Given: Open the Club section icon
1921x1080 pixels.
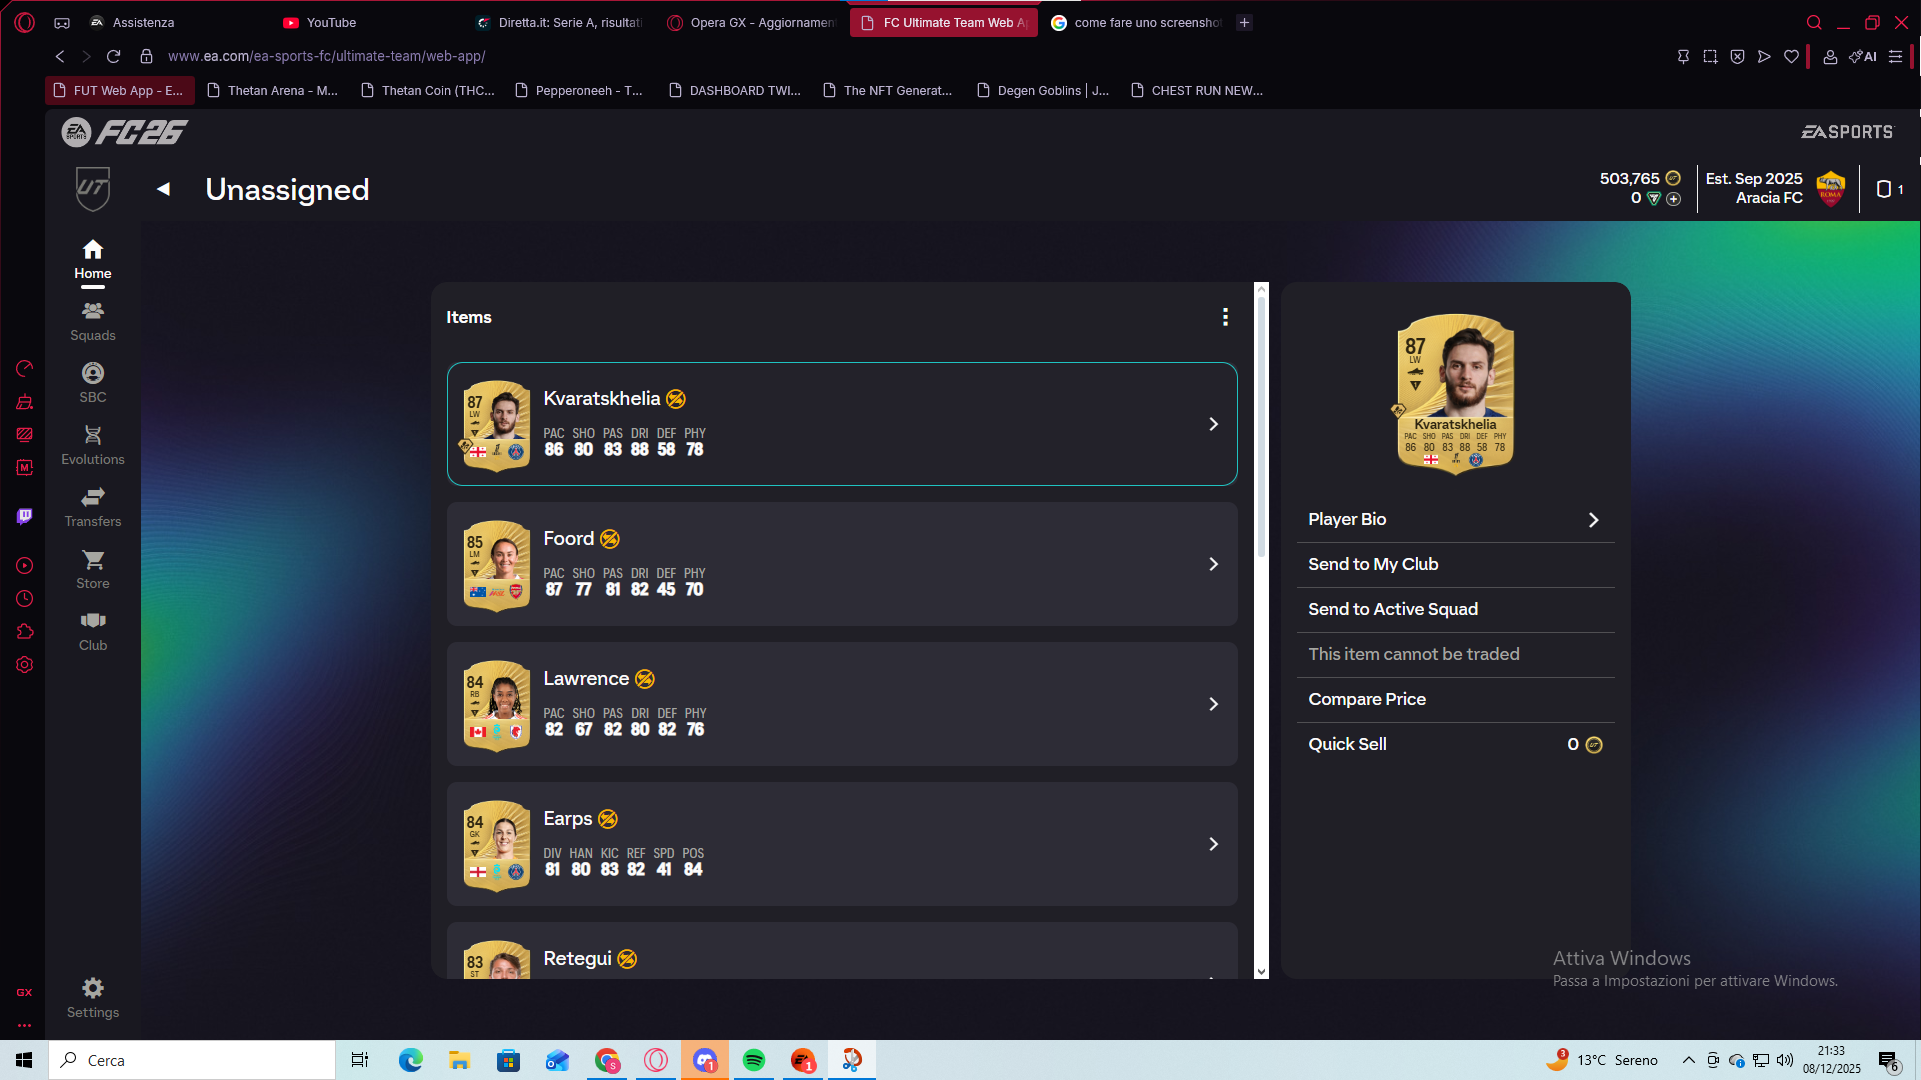Looking at the screenshot, I should 92,621.
